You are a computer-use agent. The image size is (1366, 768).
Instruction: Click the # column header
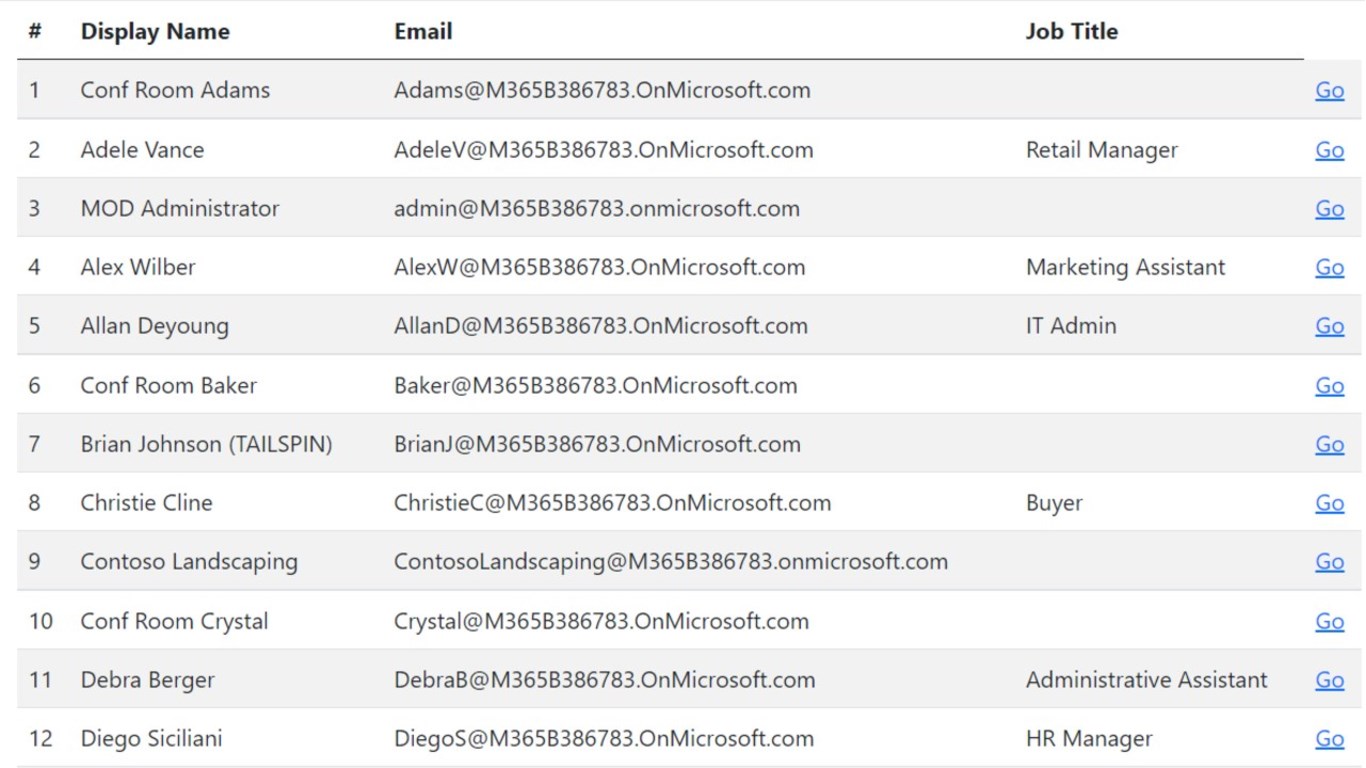[x=35, y=31]
